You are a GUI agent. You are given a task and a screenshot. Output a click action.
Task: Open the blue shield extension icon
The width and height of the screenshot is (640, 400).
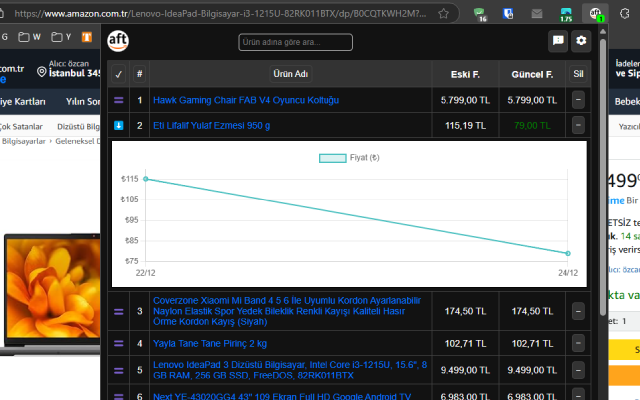pos(508,14)
